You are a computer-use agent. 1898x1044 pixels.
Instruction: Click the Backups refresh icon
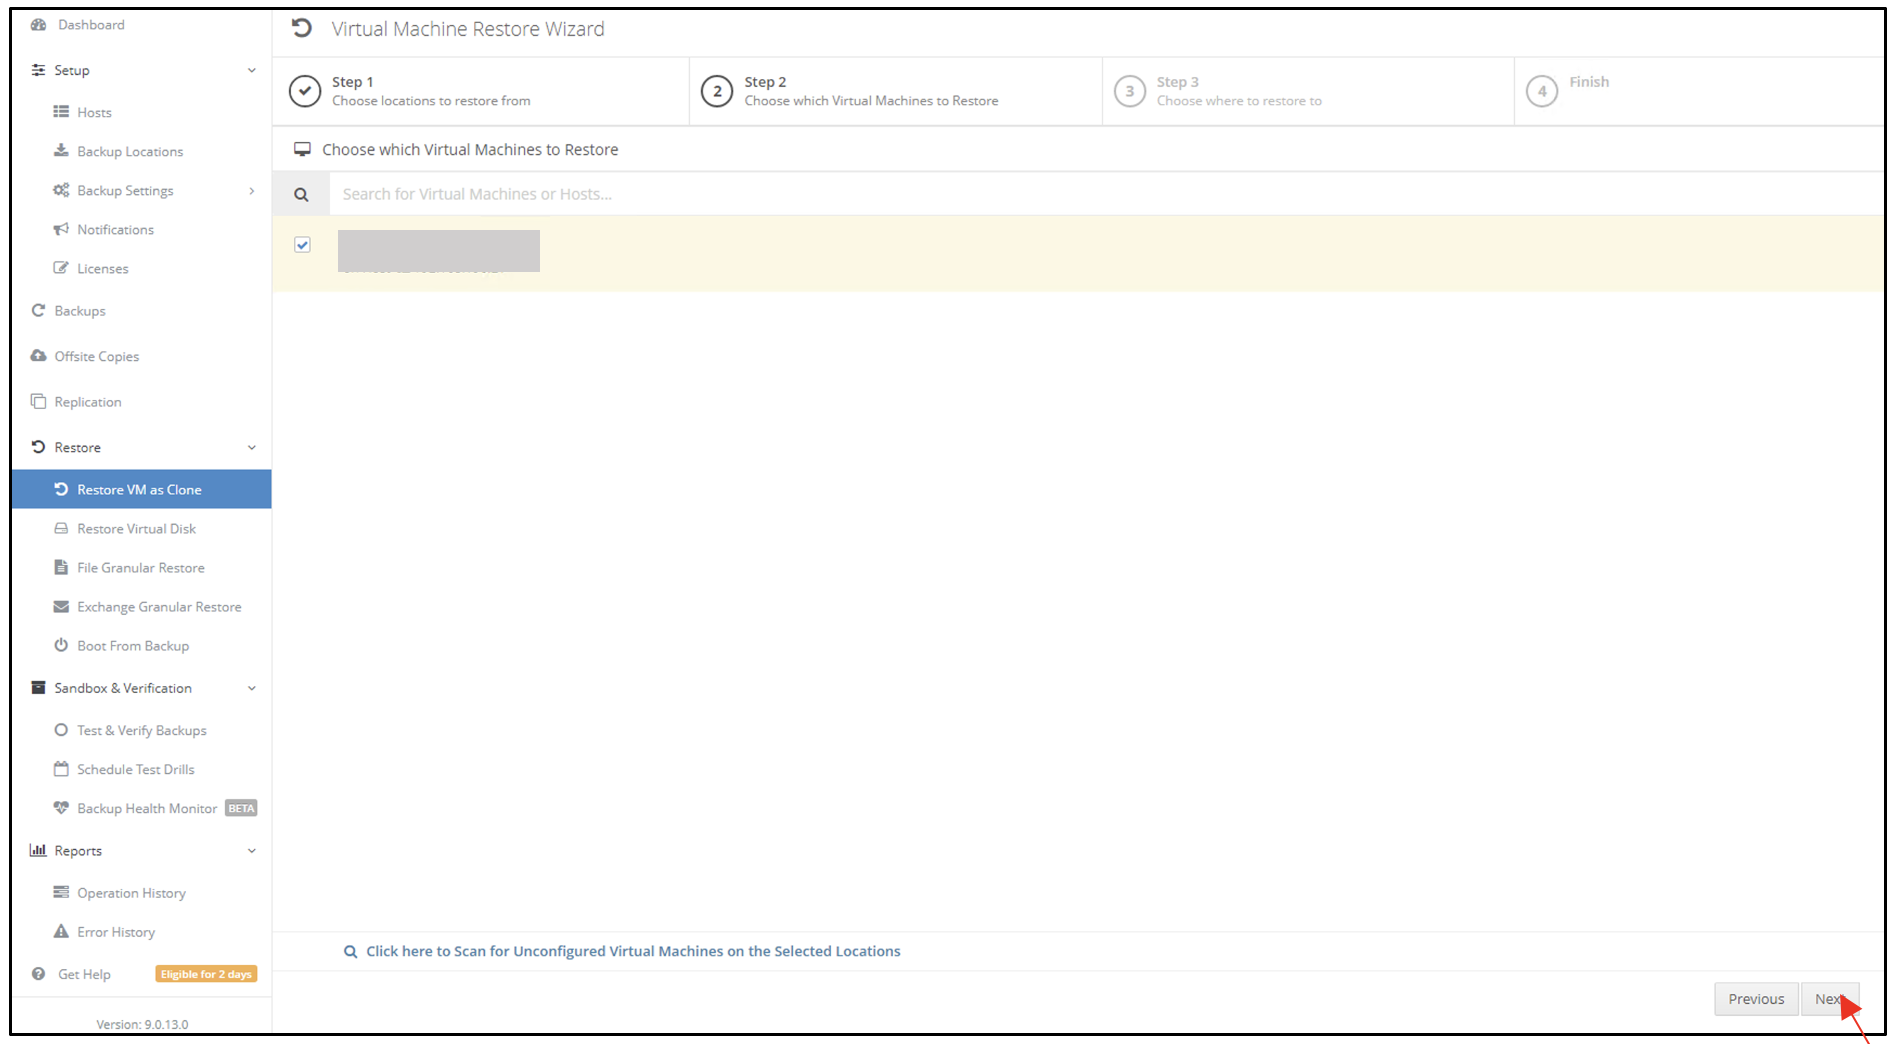coord(39,310)
